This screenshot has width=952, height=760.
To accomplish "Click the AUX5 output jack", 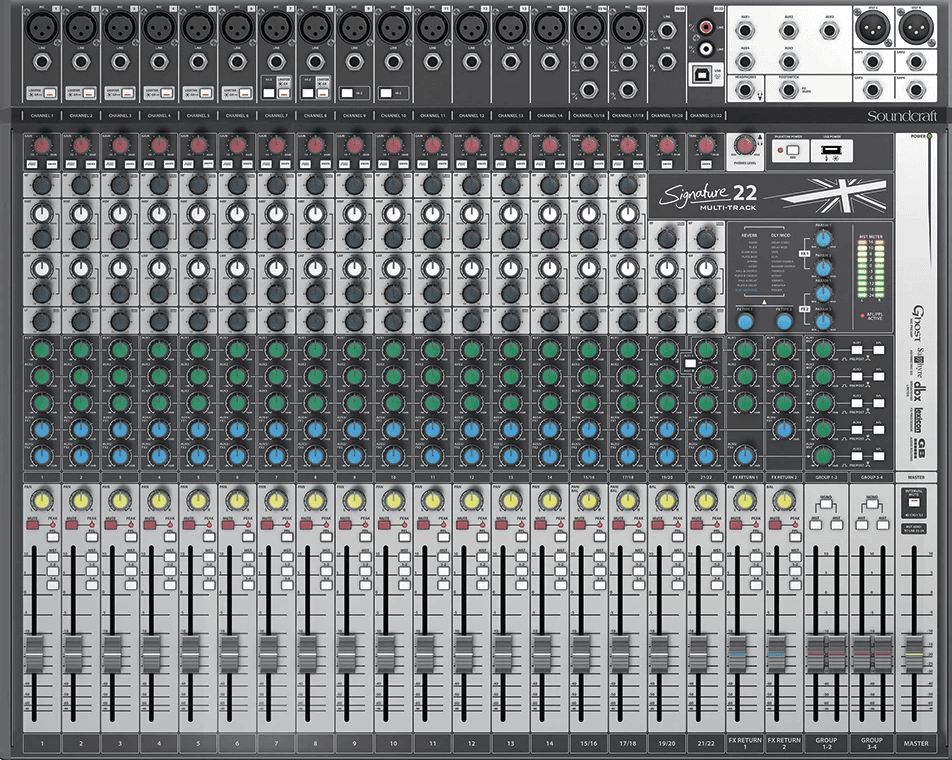I will click(788, 61).
